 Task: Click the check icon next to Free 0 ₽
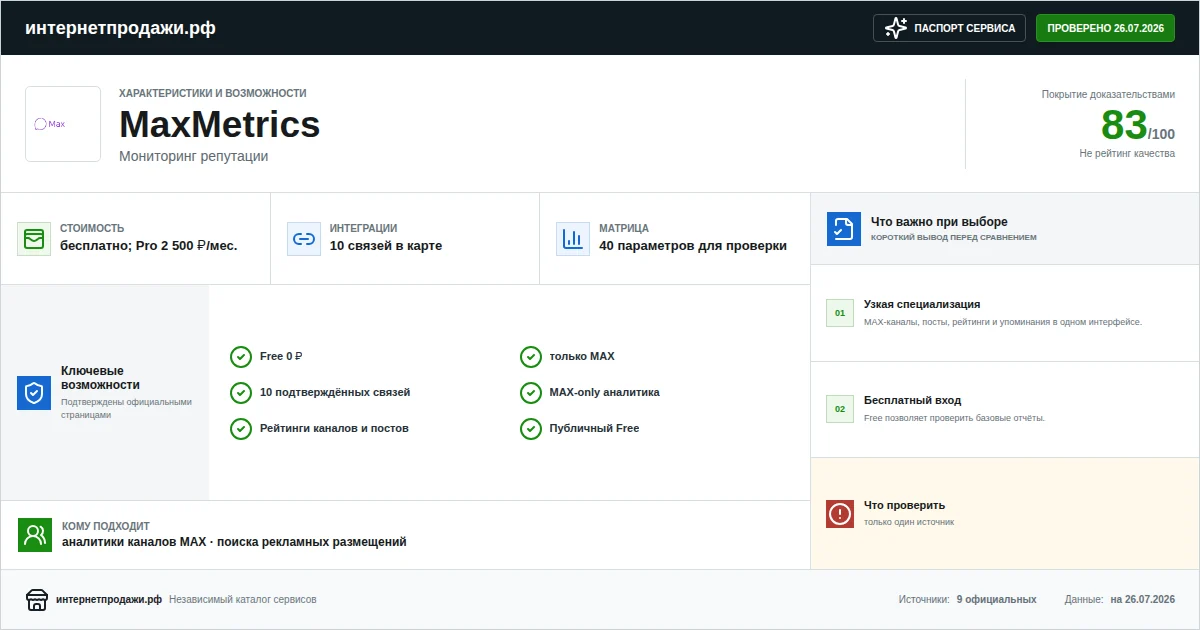click(x=241, y=357)
